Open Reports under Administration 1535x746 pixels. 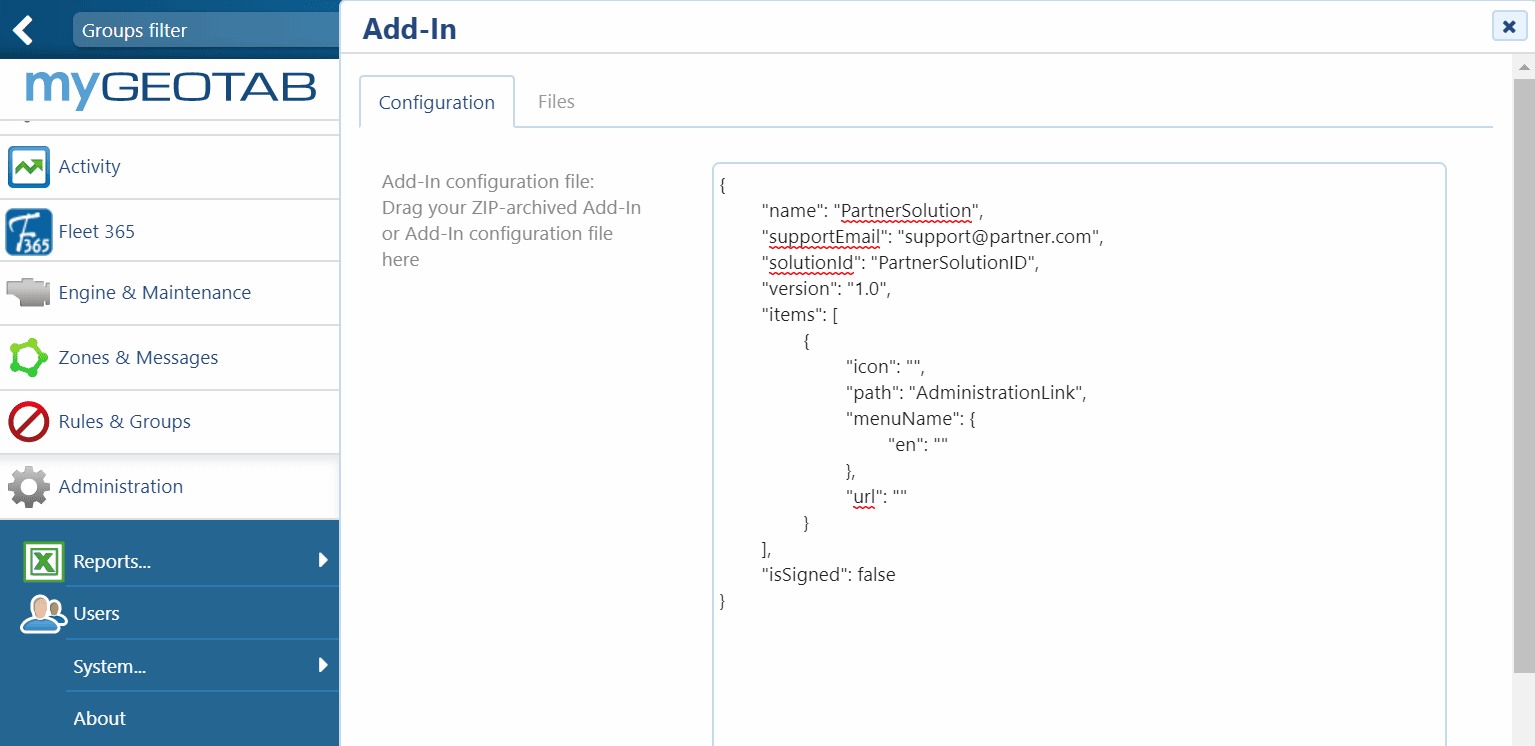112,561
